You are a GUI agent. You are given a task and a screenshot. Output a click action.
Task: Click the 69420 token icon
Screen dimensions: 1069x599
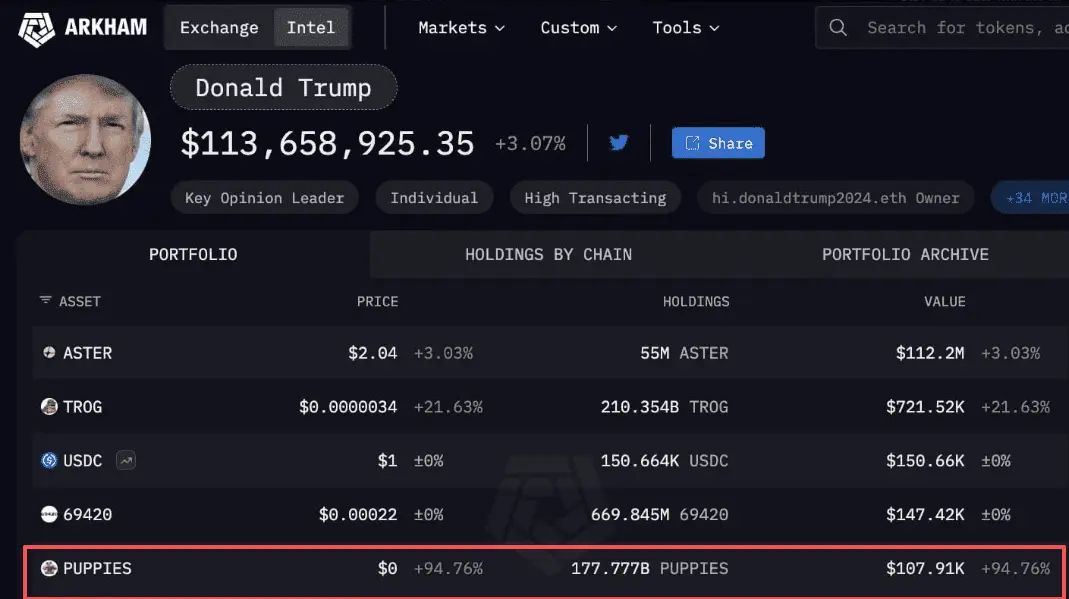49,514
